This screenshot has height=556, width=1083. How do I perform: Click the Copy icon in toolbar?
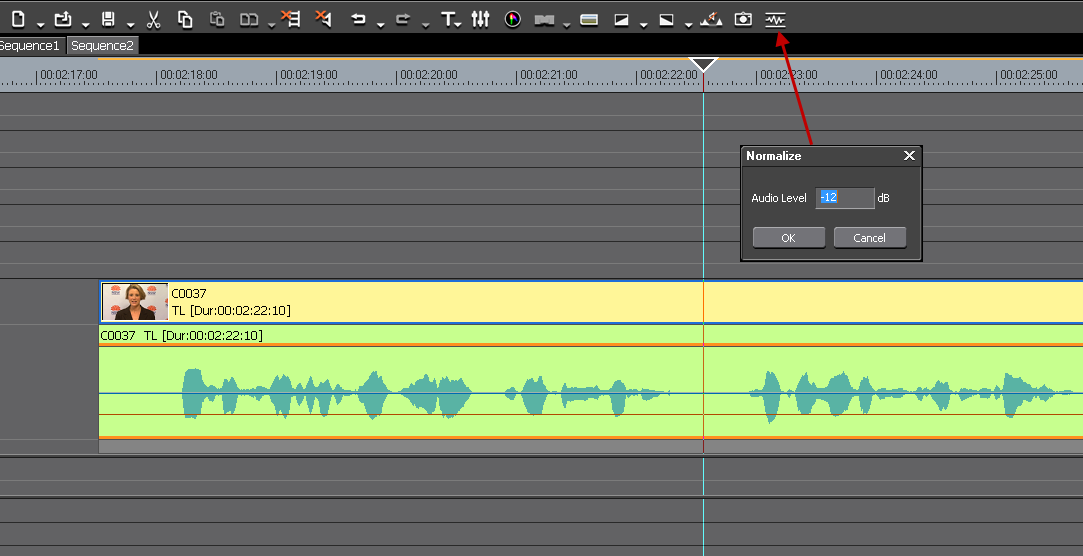(185, 19)
